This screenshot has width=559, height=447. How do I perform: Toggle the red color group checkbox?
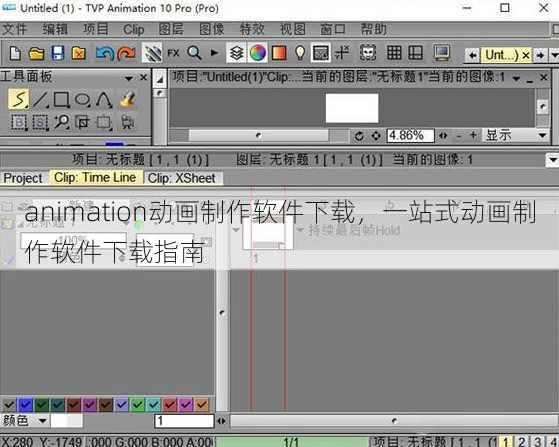[x=170, y=405]
